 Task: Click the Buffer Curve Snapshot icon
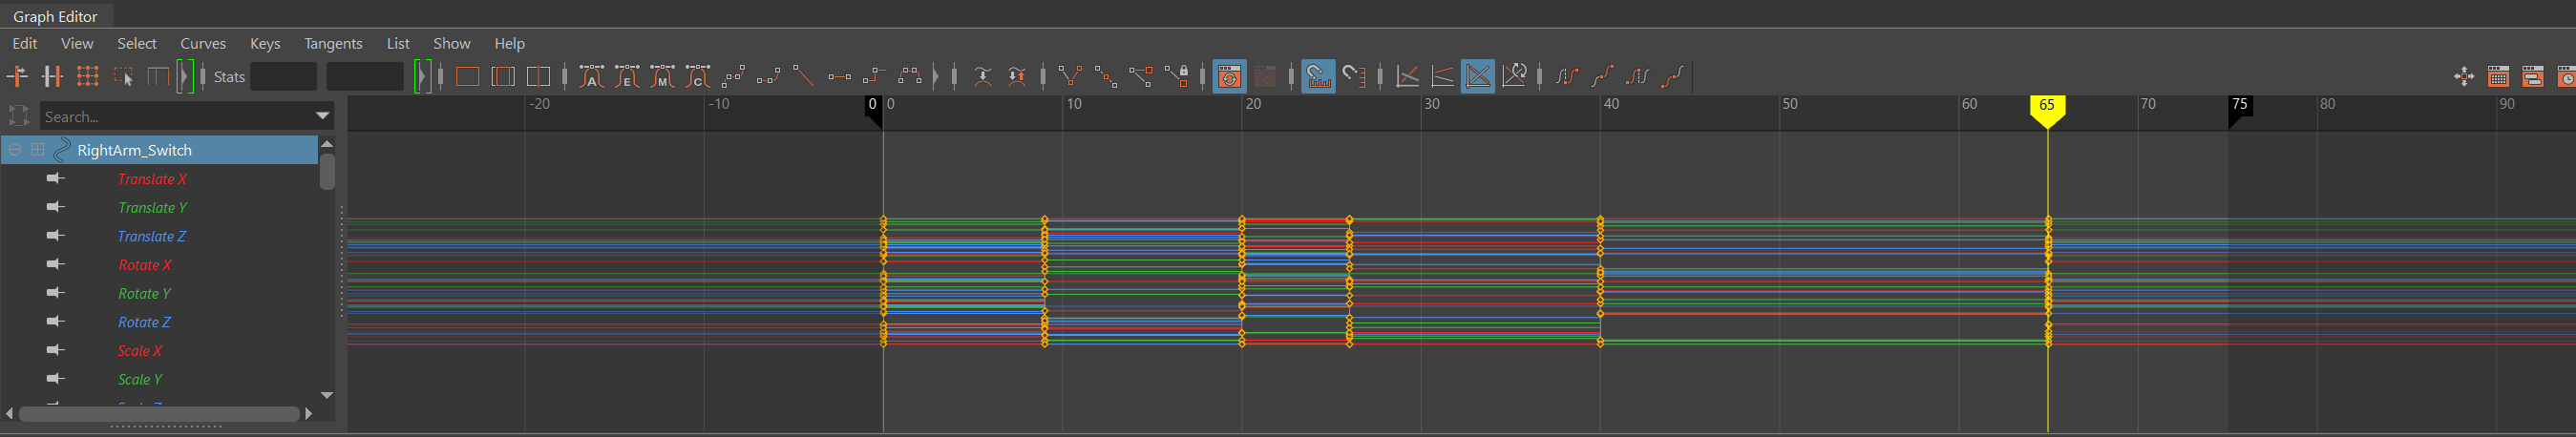point(983,76)
